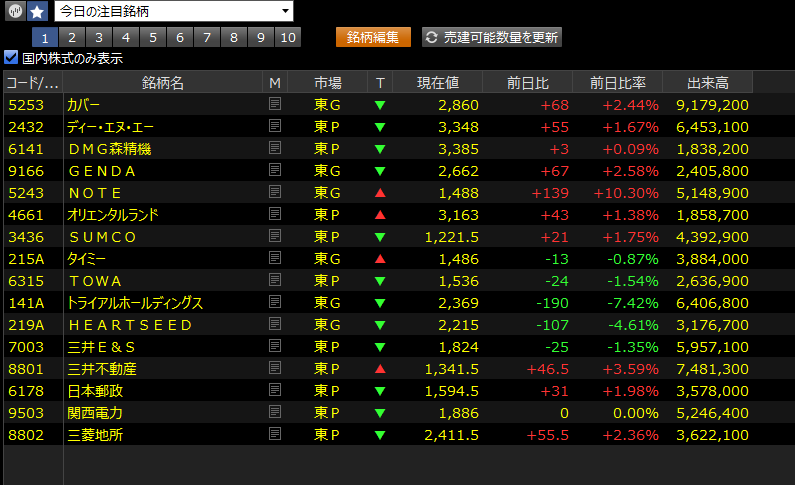Select the TOWA stock name

[x=95, y=281]
